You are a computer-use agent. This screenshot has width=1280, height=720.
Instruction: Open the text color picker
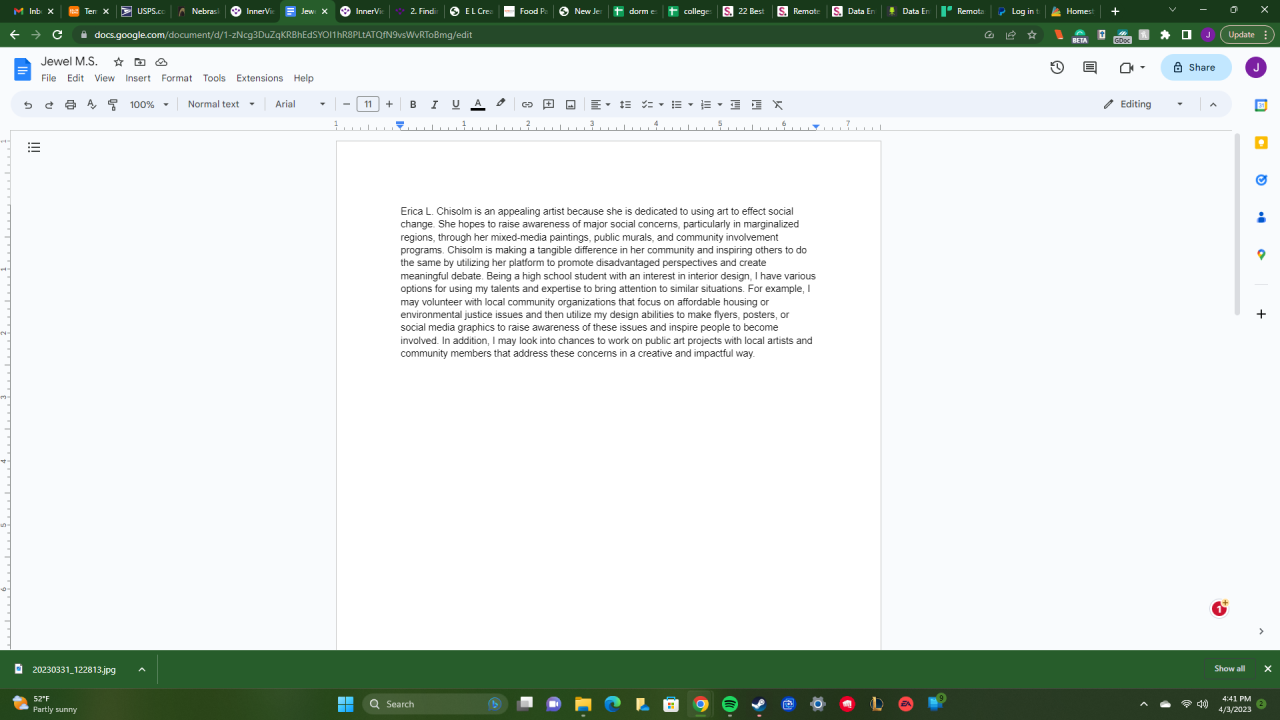[x=478, y=104]
